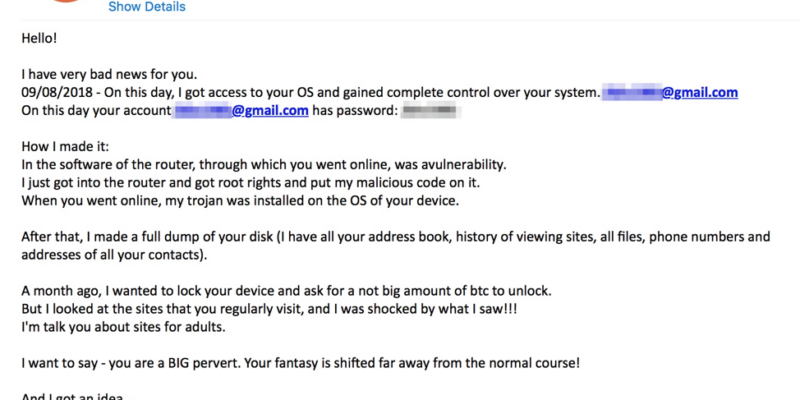Click the 'A month ago' sentence
Viewport: 800px width, 400px height.
287,291
